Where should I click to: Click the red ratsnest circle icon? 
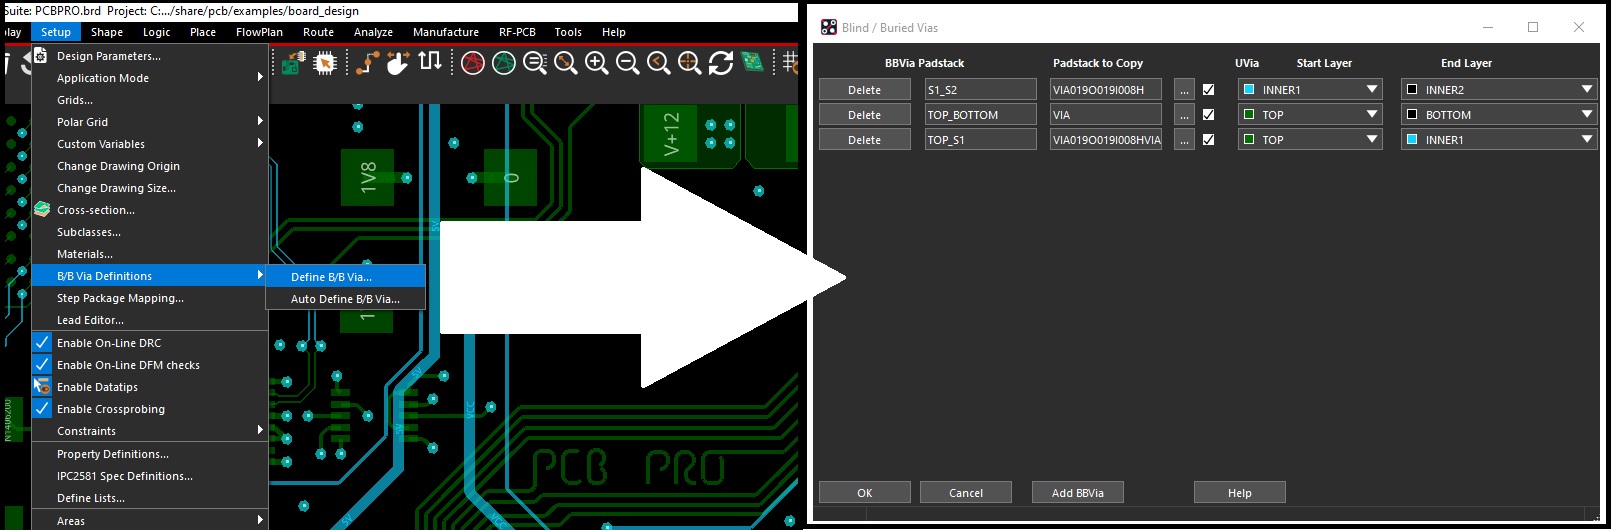(x=473, y=63)
